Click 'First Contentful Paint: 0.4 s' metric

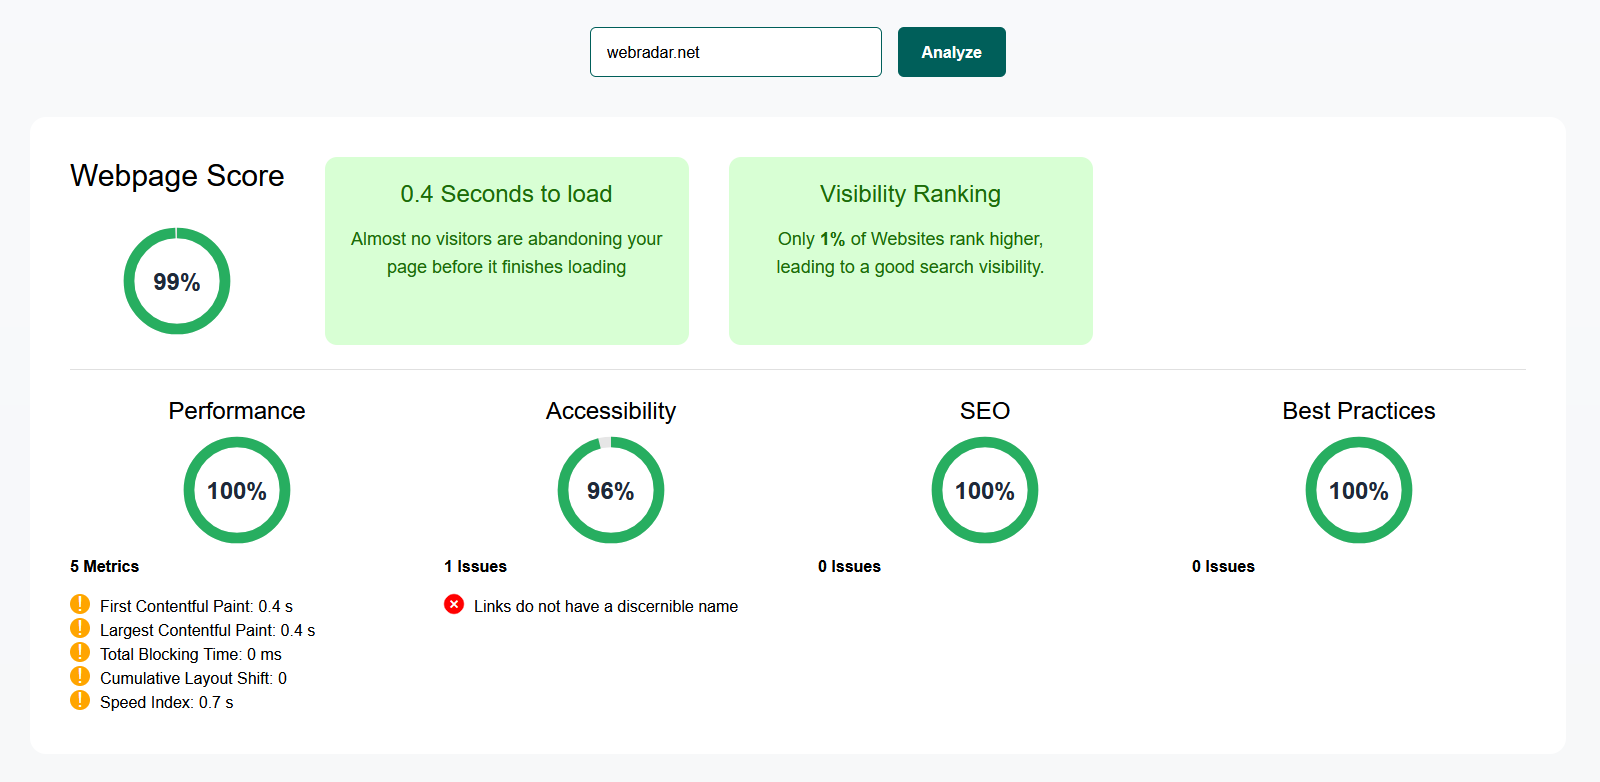point(196,606)
